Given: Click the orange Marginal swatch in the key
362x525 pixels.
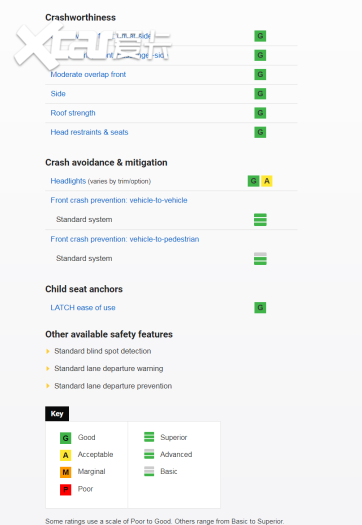Looking at the screenshot, I should click(66, 472).
